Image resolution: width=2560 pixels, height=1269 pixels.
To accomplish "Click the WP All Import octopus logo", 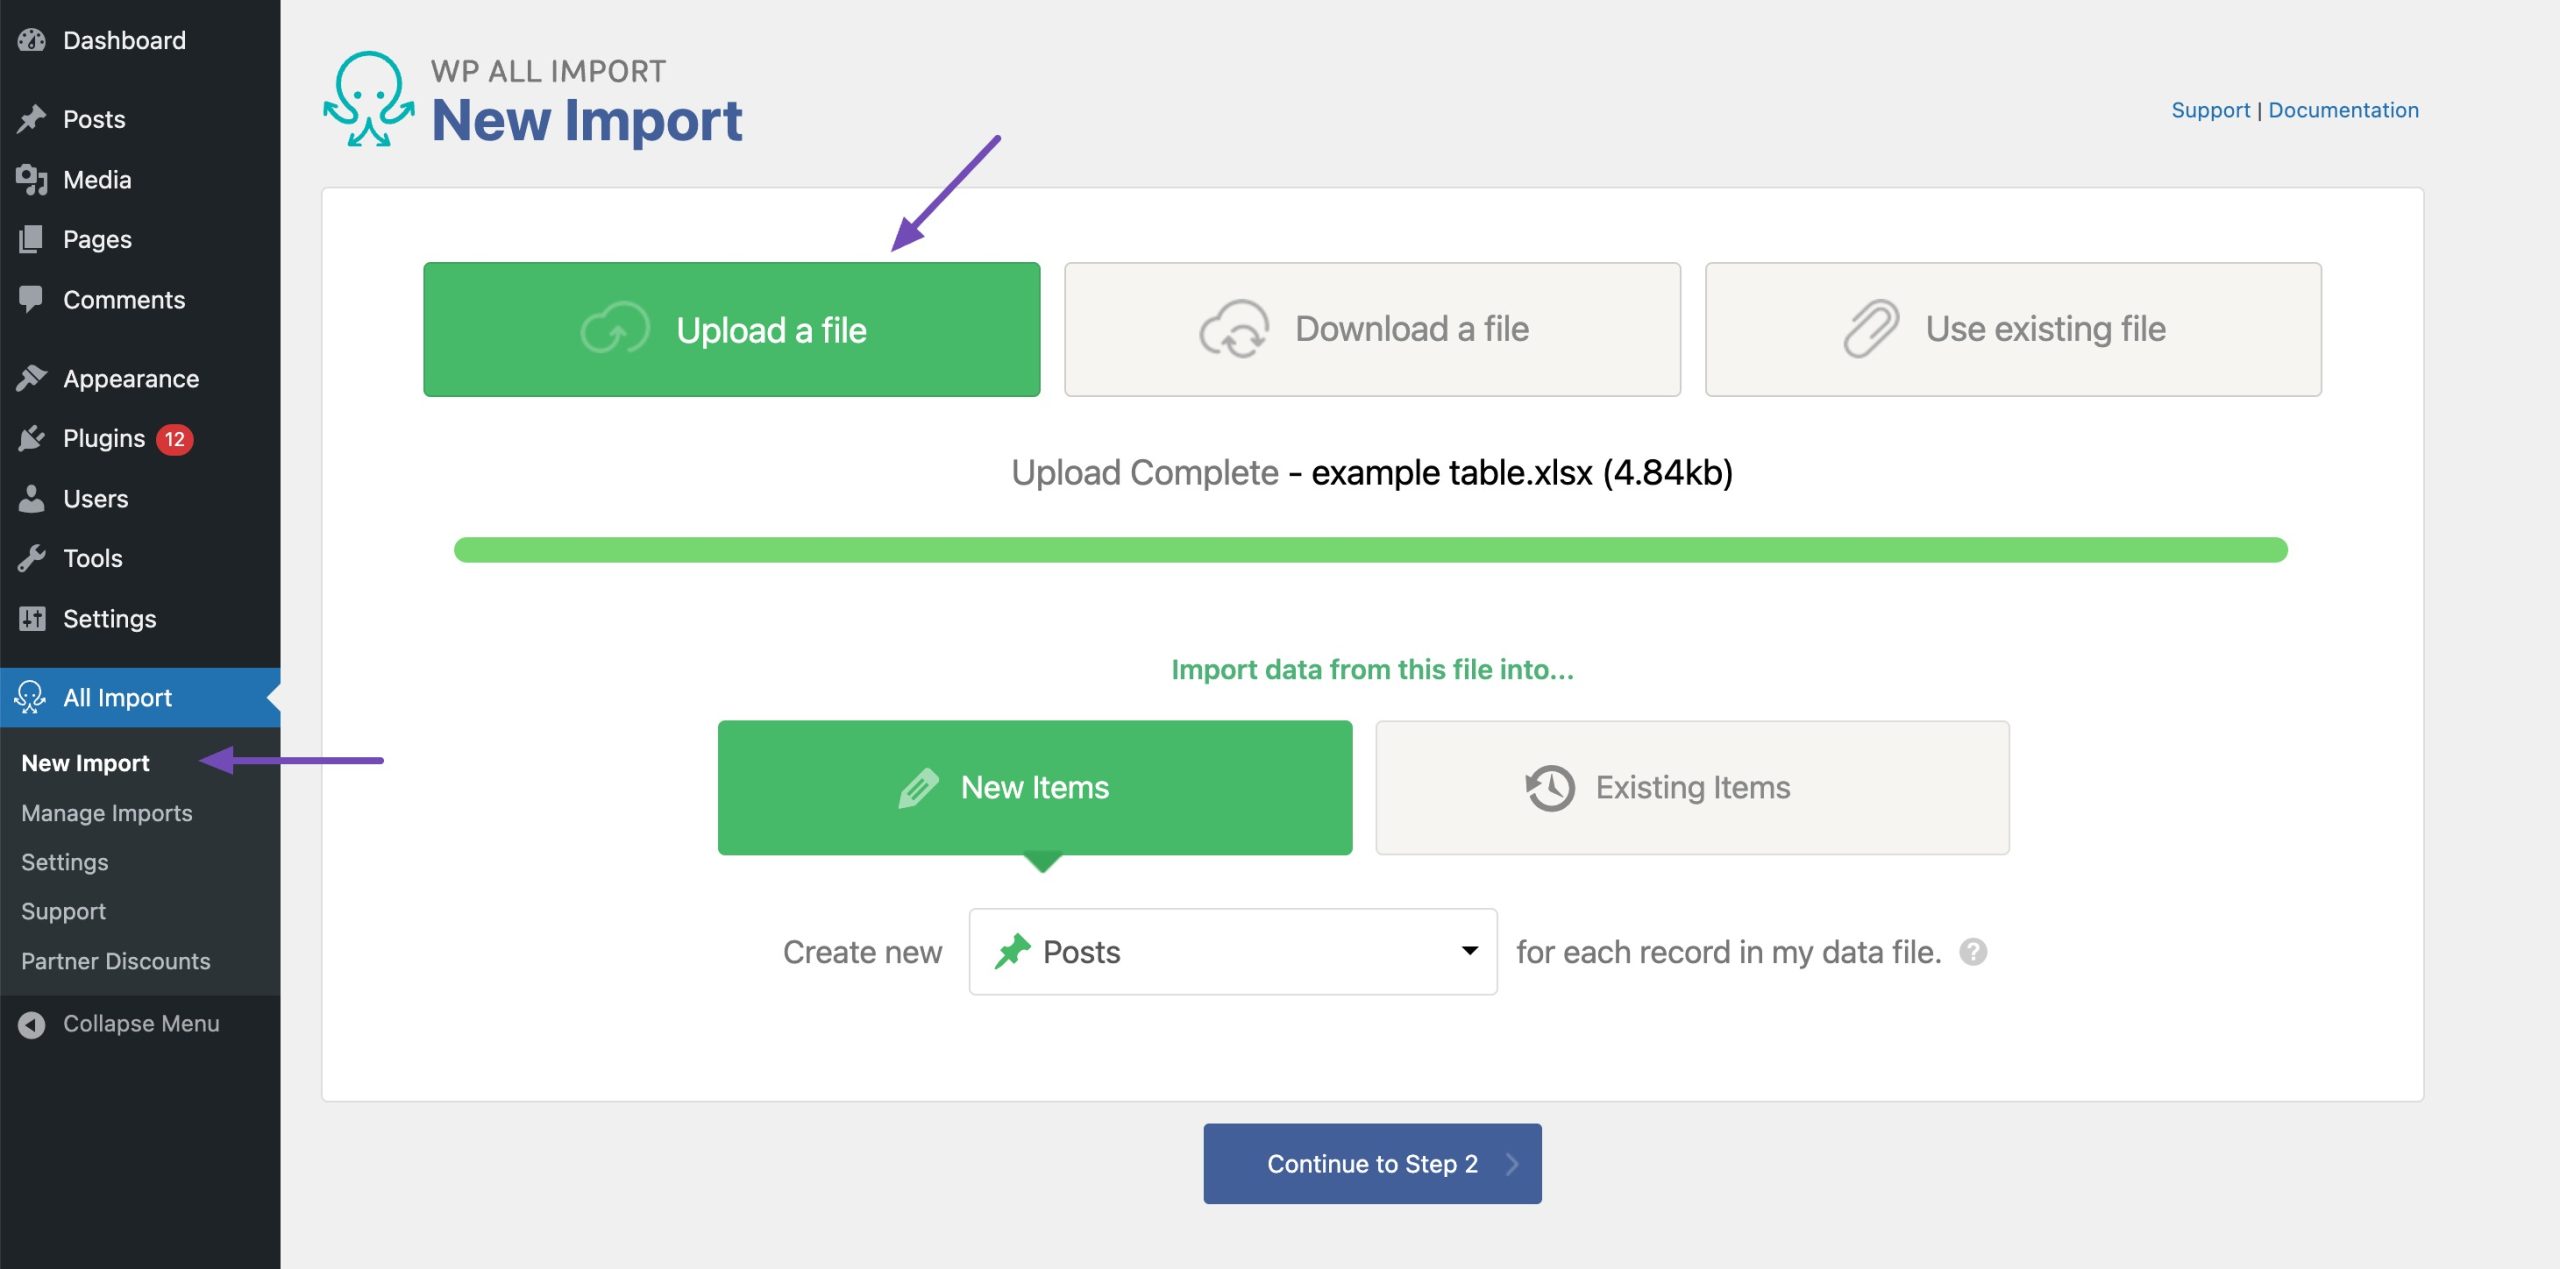I will [x=368, y=99].
